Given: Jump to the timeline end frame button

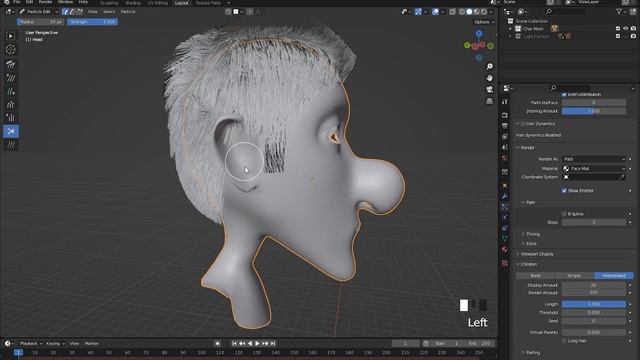Looking at the screenshot, I should pos(273,344).
